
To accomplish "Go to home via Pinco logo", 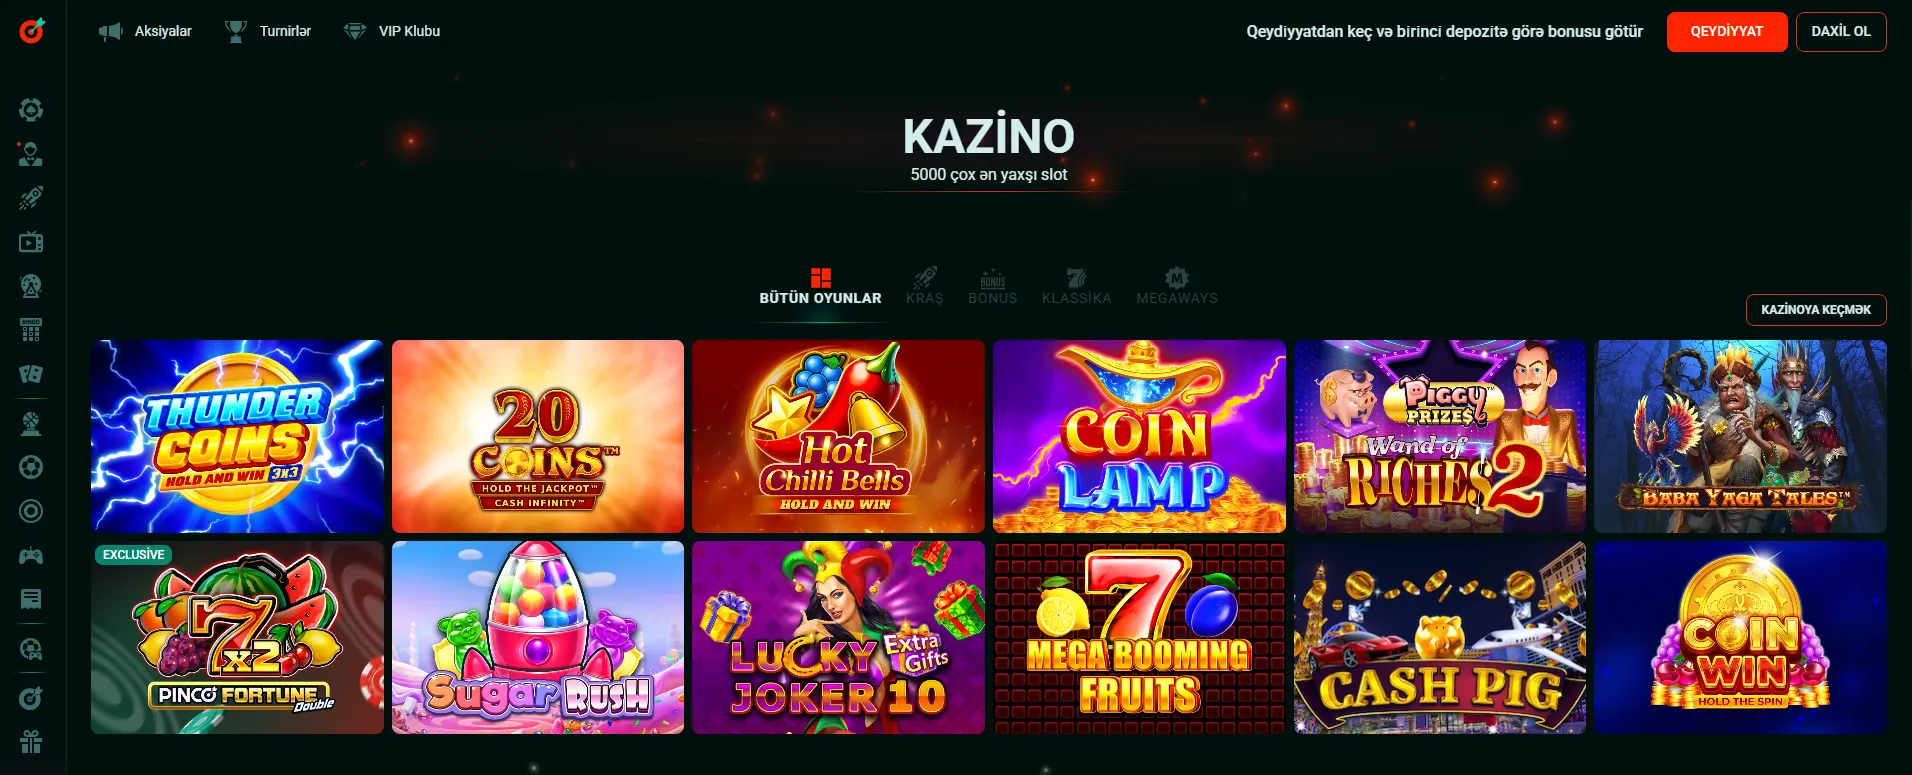I will [32, 31].
